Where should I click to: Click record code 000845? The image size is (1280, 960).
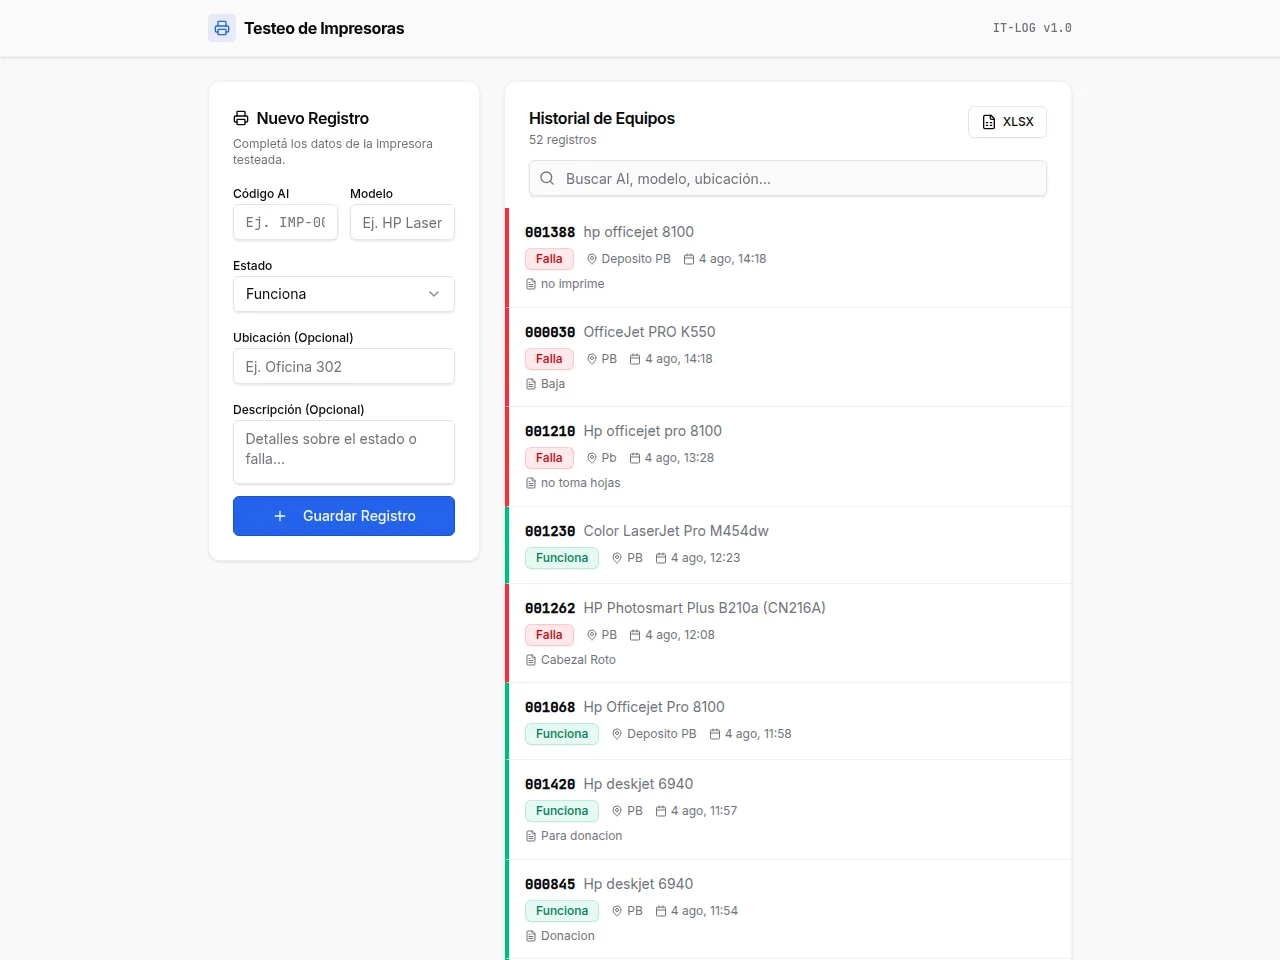(550, 884)
